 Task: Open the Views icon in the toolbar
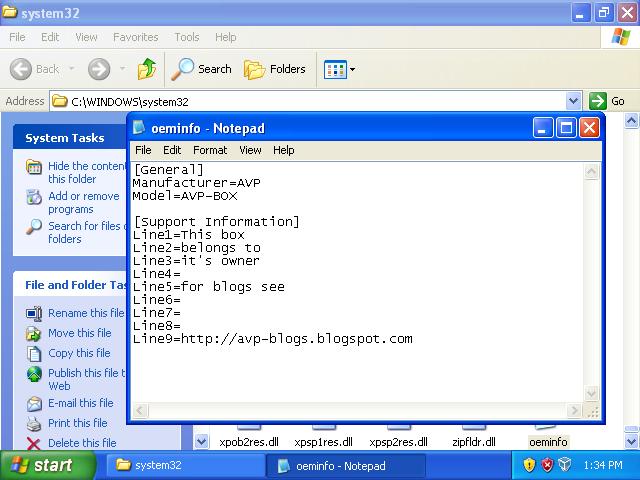click(x=335, y=69)
